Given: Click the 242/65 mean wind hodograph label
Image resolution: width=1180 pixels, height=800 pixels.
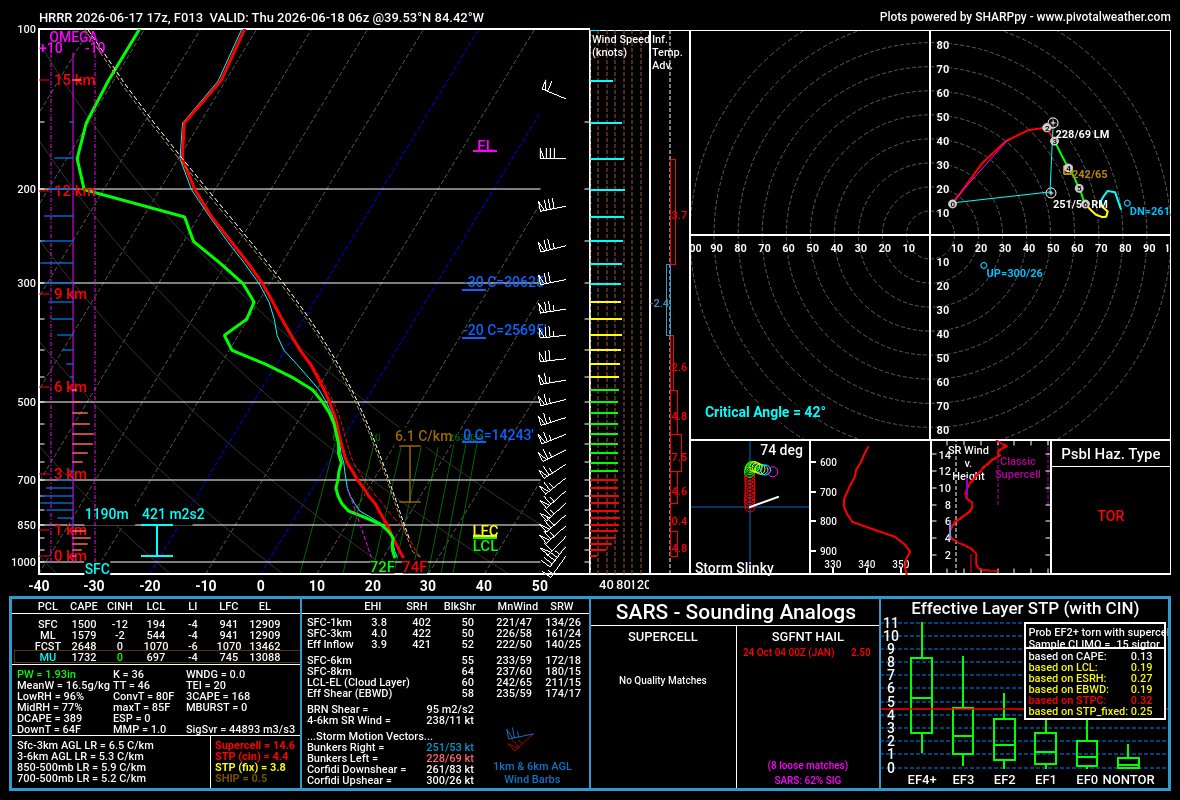Looking at the screenshot, I should (1090, 175).
